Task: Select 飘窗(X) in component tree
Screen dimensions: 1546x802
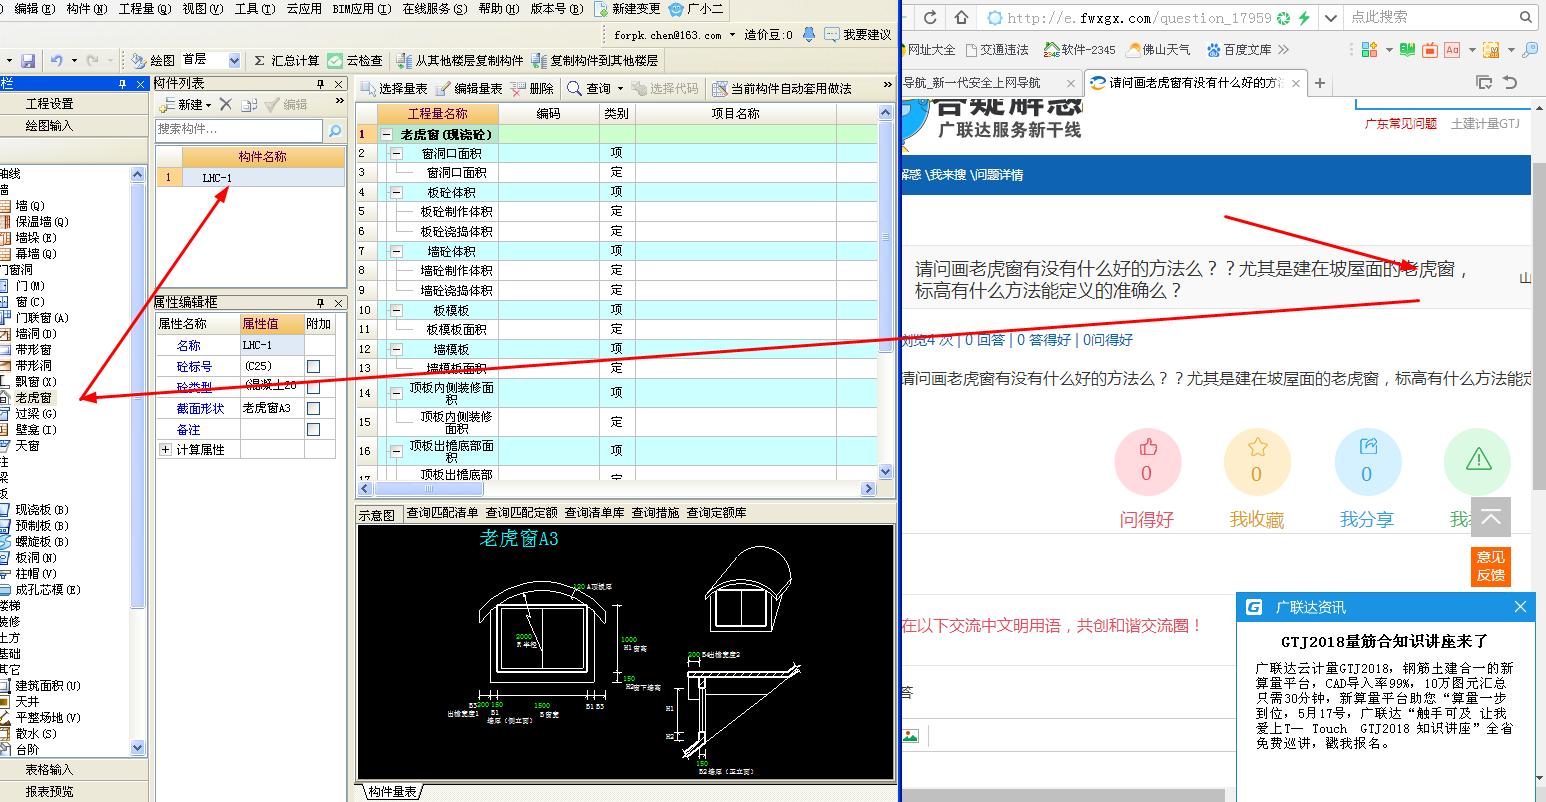Action: tap(36, 382)
